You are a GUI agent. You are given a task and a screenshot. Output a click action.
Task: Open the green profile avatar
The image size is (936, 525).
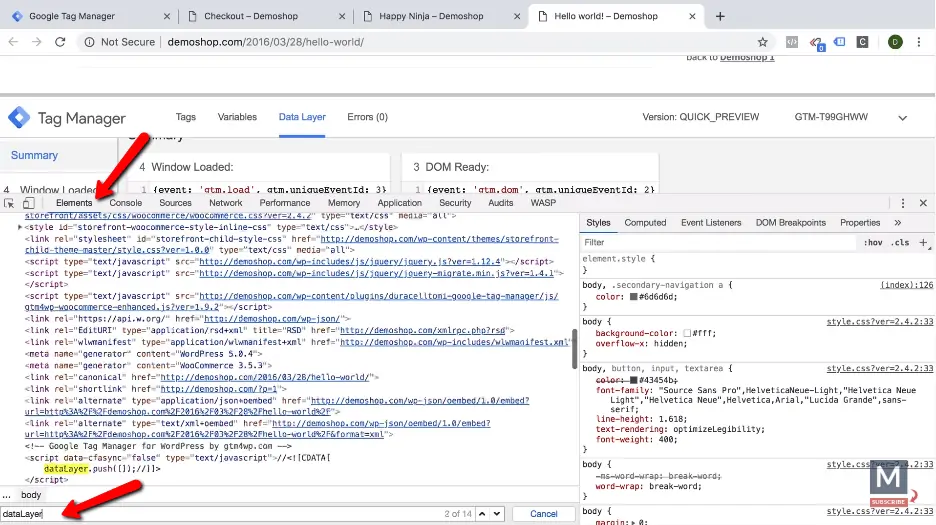[895, 42]
